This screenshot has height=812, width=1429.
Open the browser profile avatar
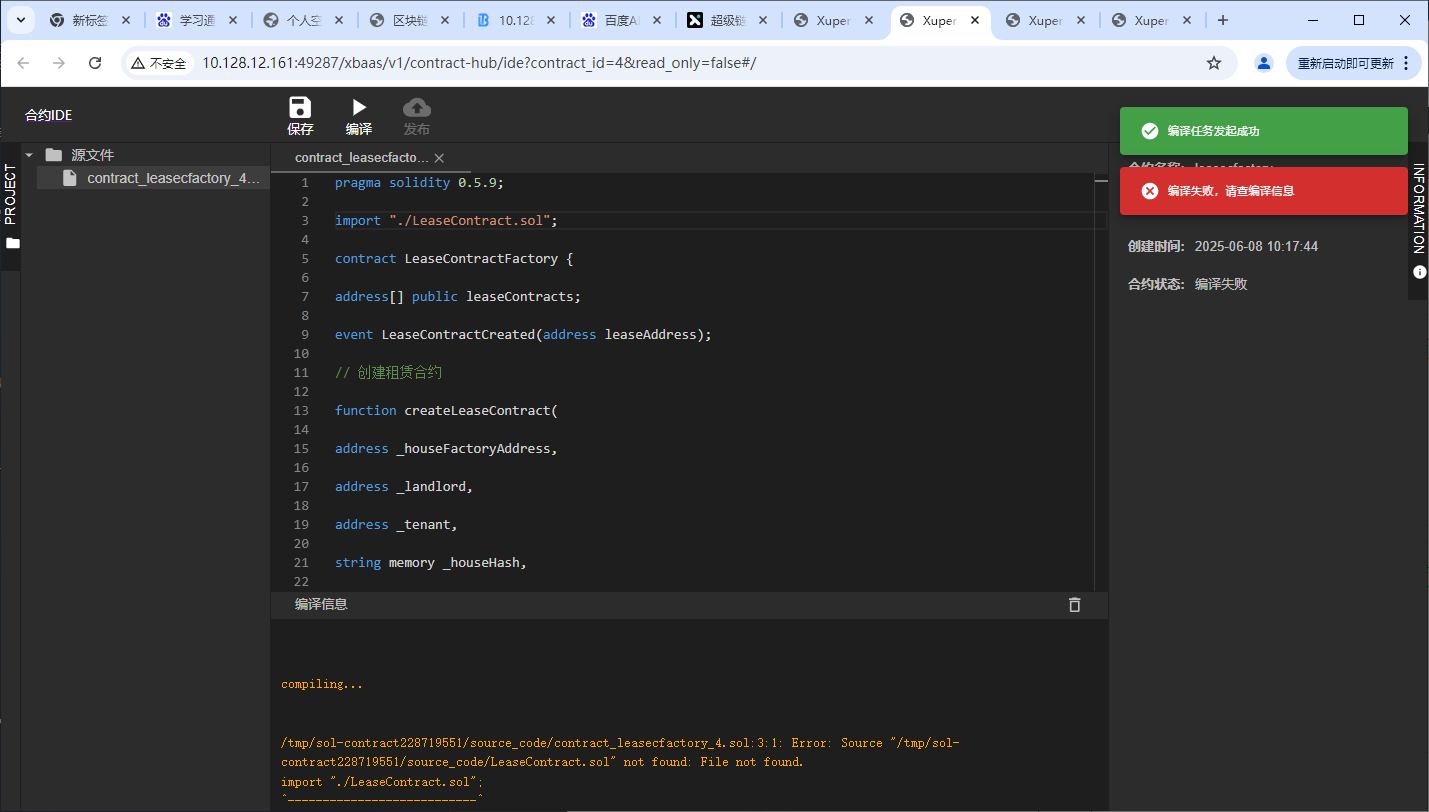tap(1264, 63)
